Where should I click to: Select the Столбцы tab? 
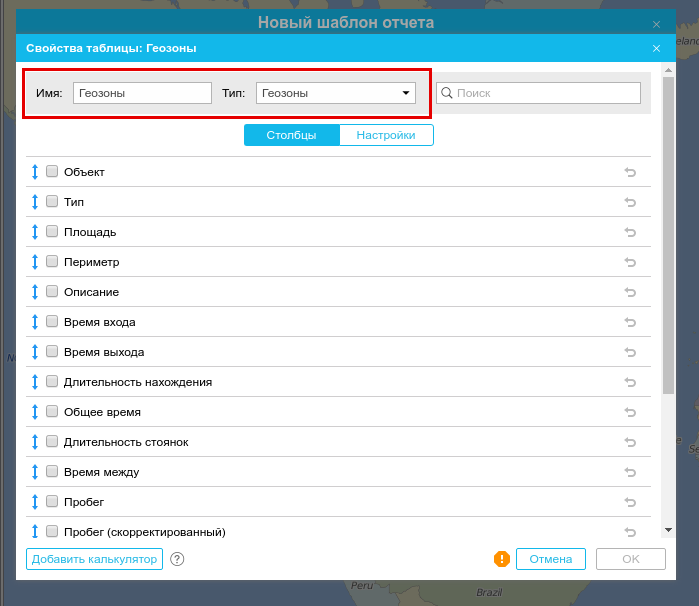point(291,135)
